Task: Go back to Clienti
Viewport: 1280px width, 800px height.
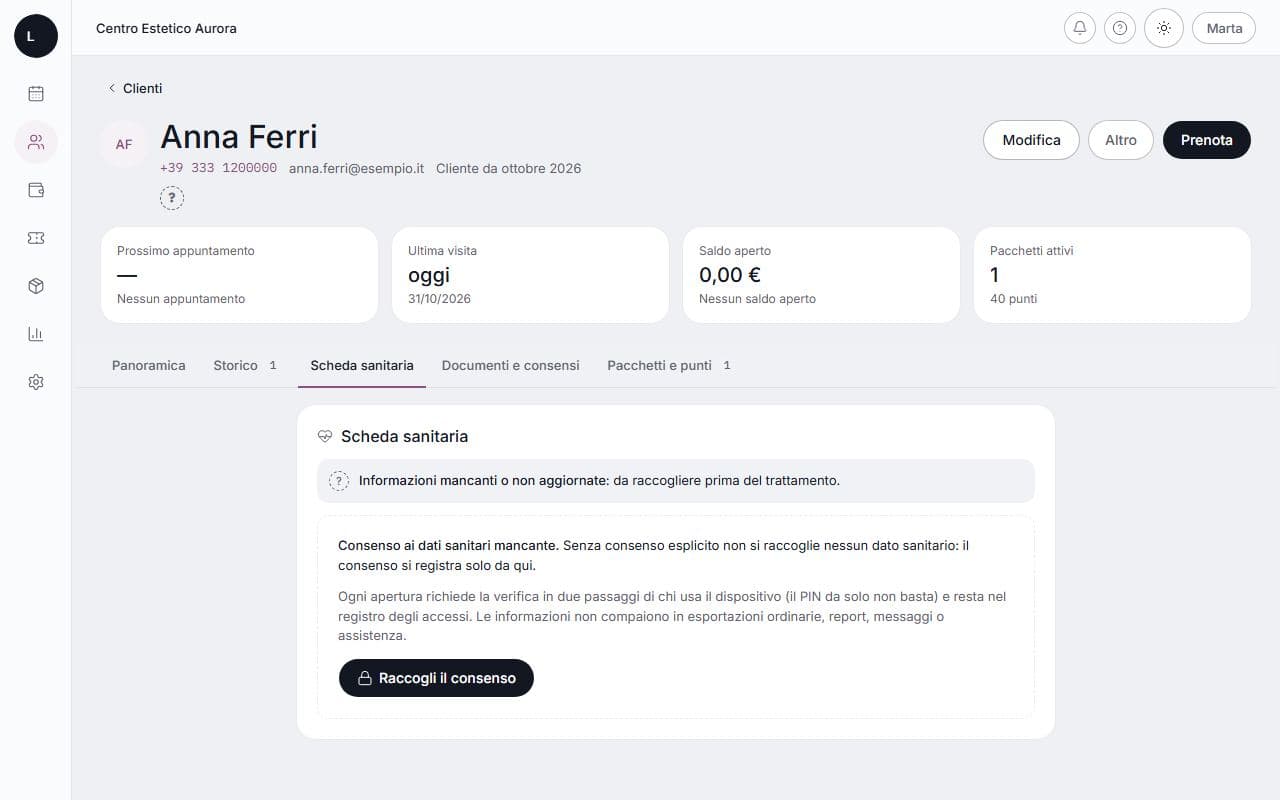Action: coord(135,88)
